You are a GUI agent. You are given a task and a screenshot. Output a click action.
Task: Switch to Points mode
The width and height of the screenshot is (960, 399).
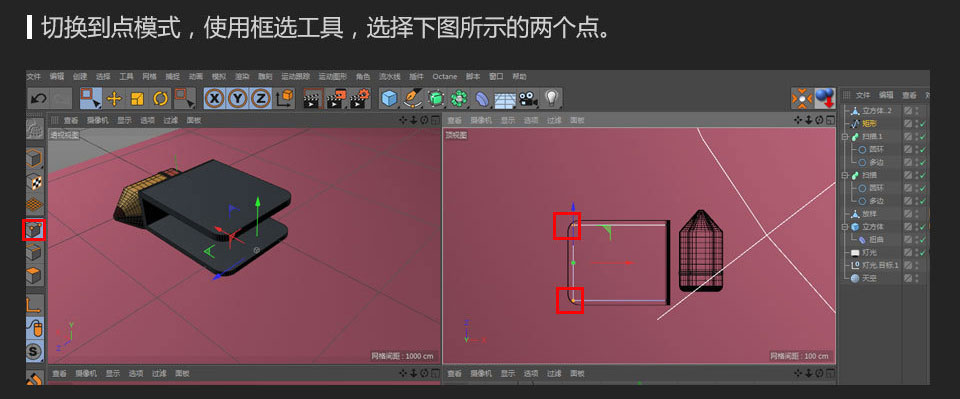(34, 230)
